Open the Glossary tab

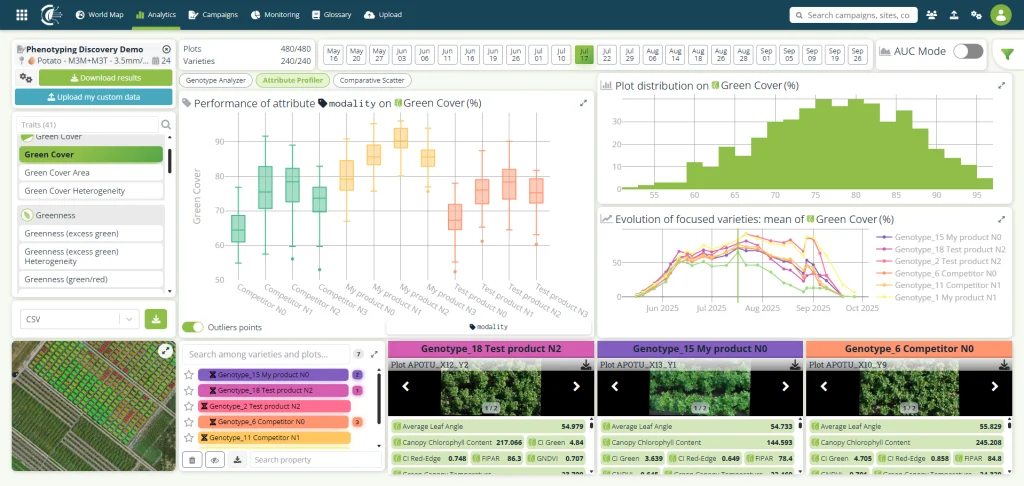pyautogui.click(x=332, y=14)
